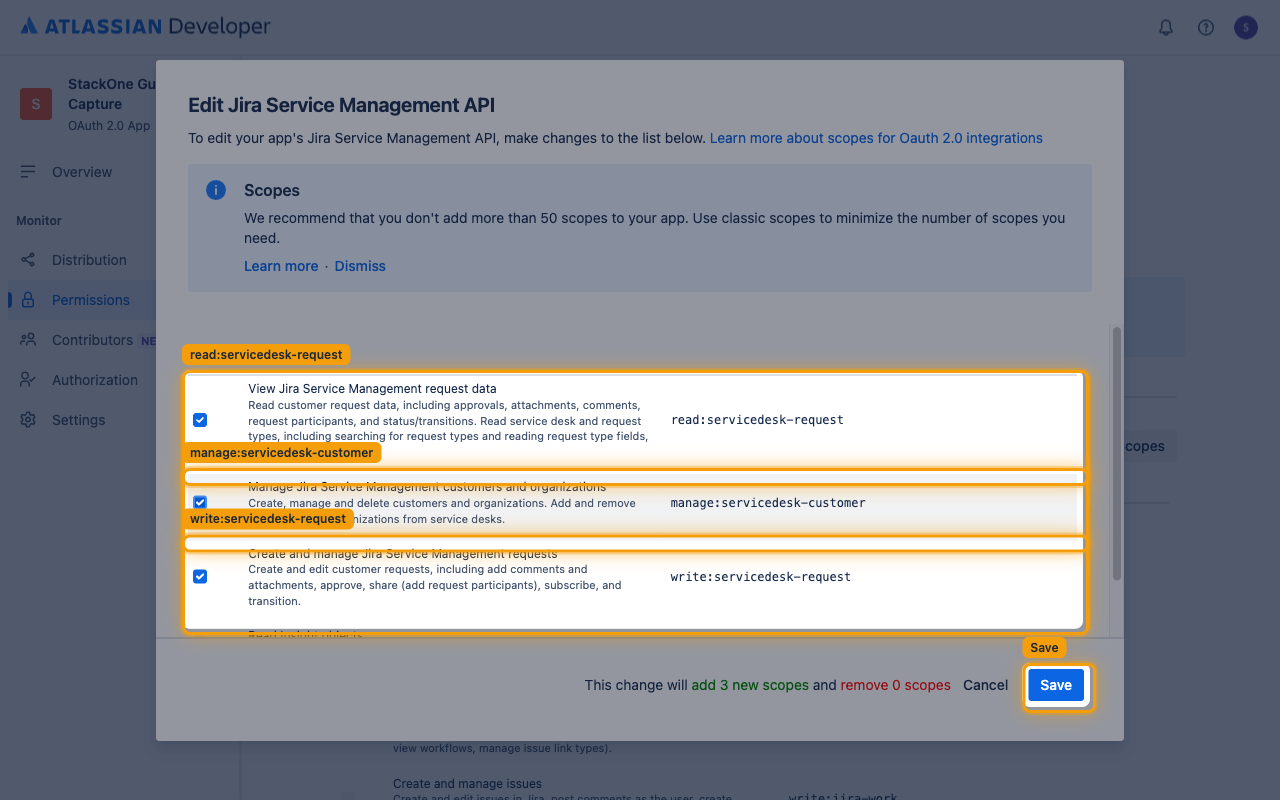Uncheck the write:servicedesk-request scope checkbox
The image size is (1280, 800).
coord(200,576)
